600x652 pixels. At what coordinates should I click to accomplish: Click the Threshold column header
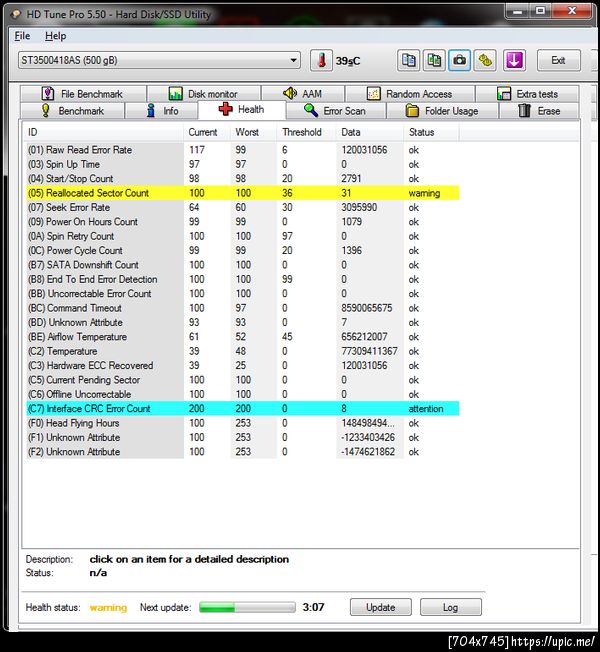tap(306, 132)
